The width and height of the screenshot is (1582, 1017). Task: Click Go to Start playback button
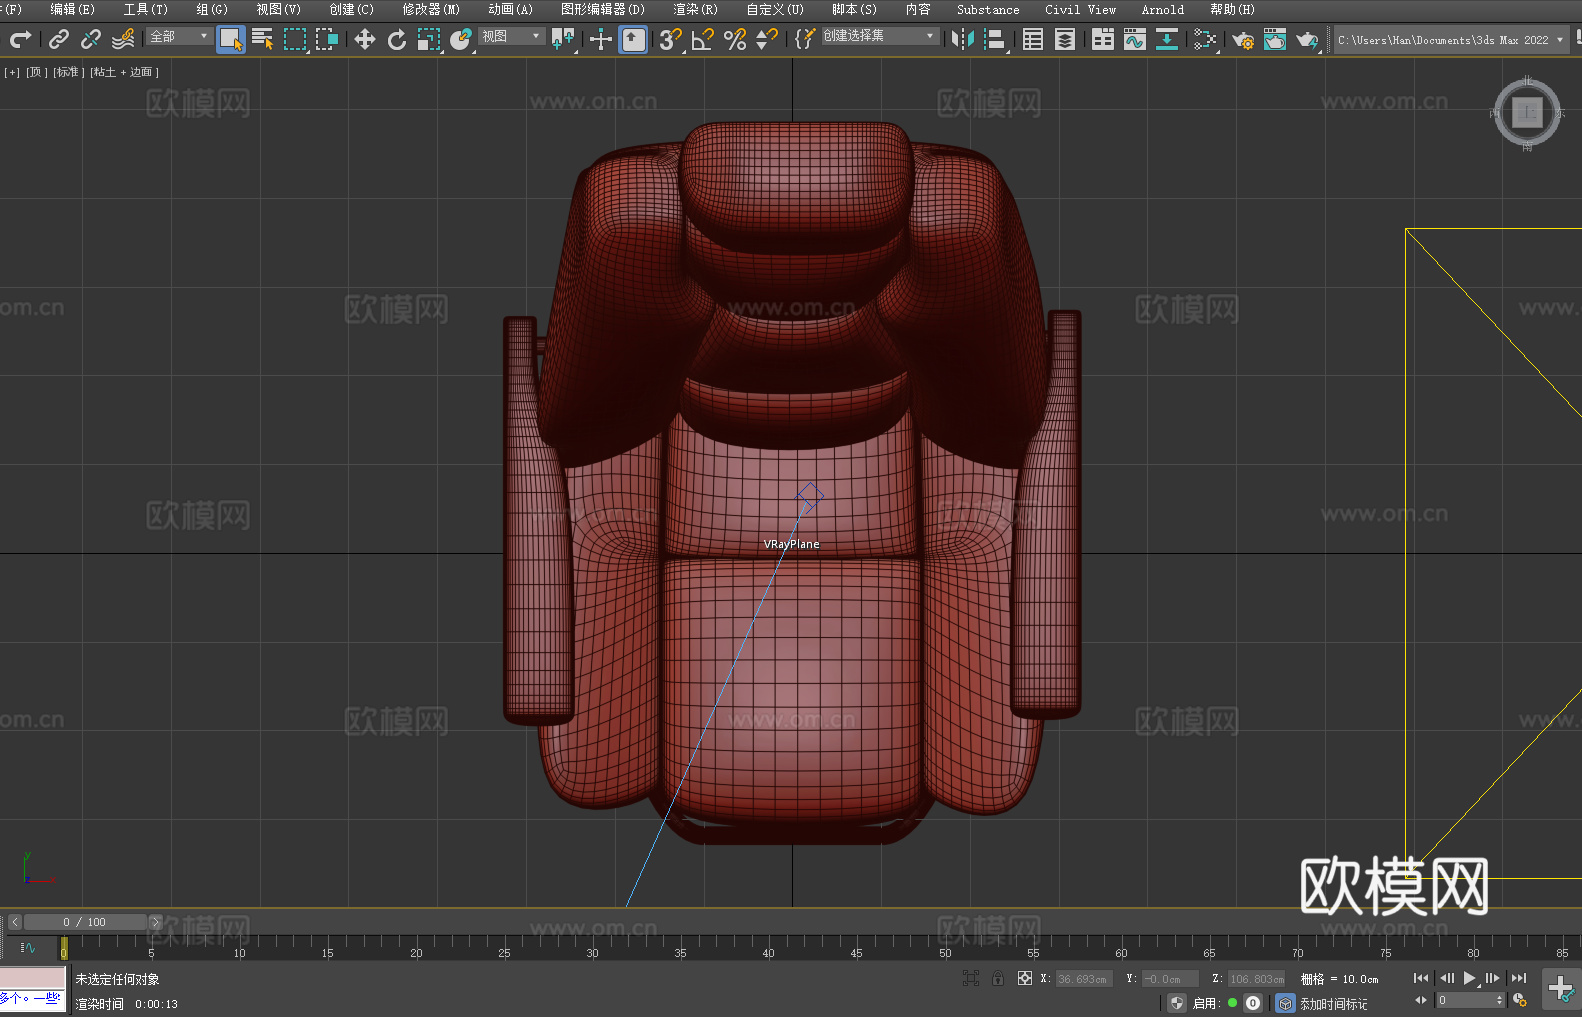1421,978
